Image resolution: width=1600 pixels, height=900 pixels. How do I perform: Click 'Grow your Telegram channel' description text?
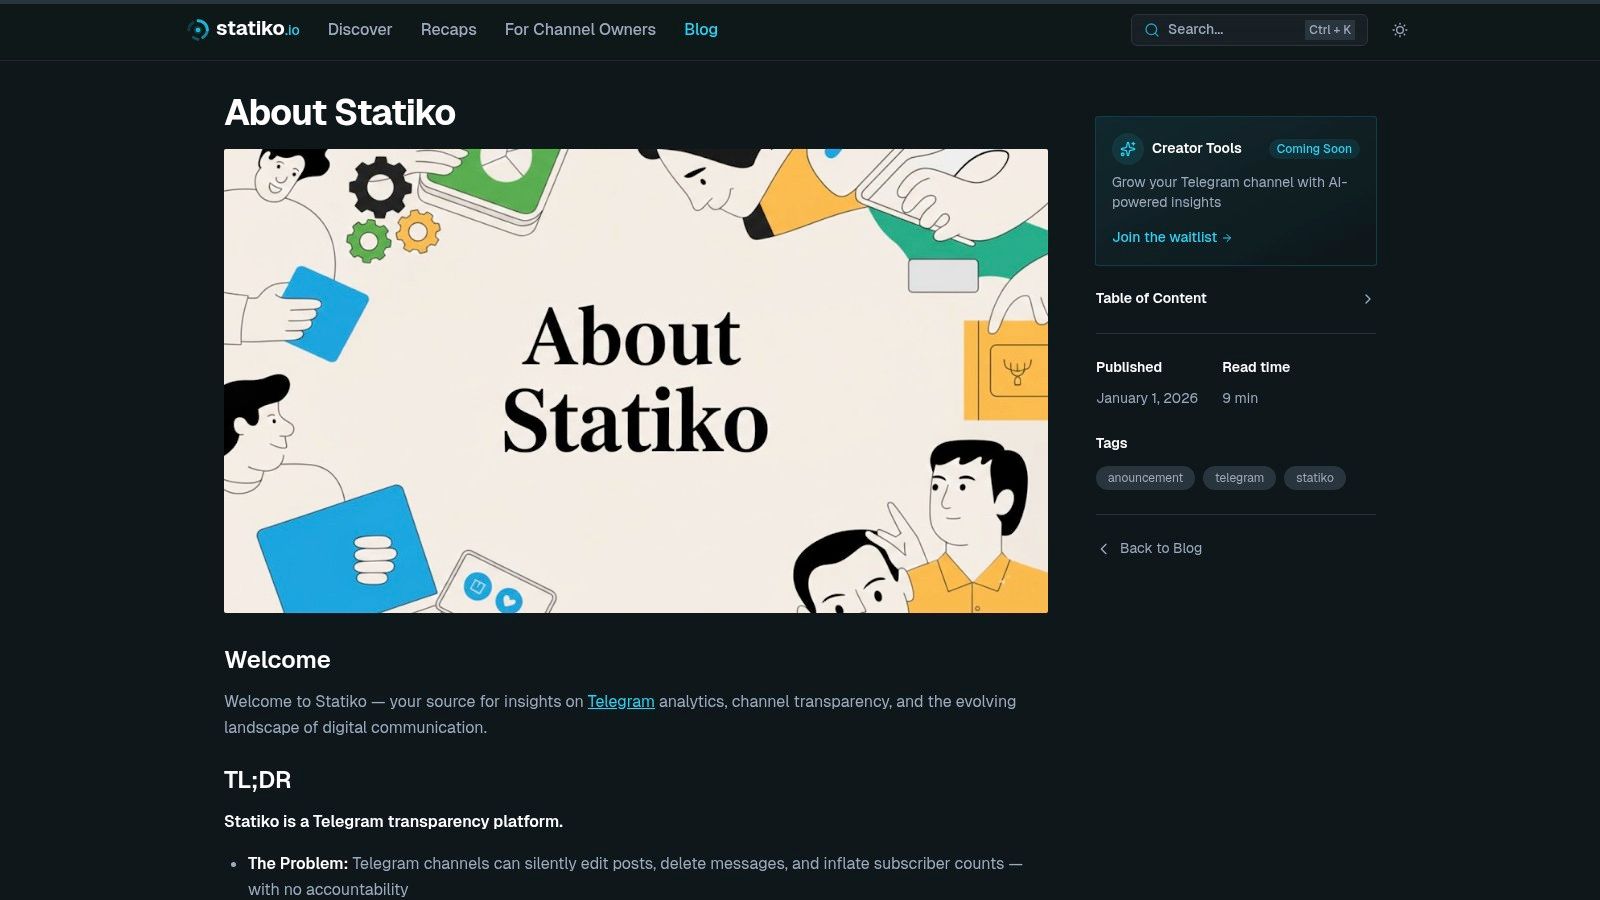pos(1229,192)
